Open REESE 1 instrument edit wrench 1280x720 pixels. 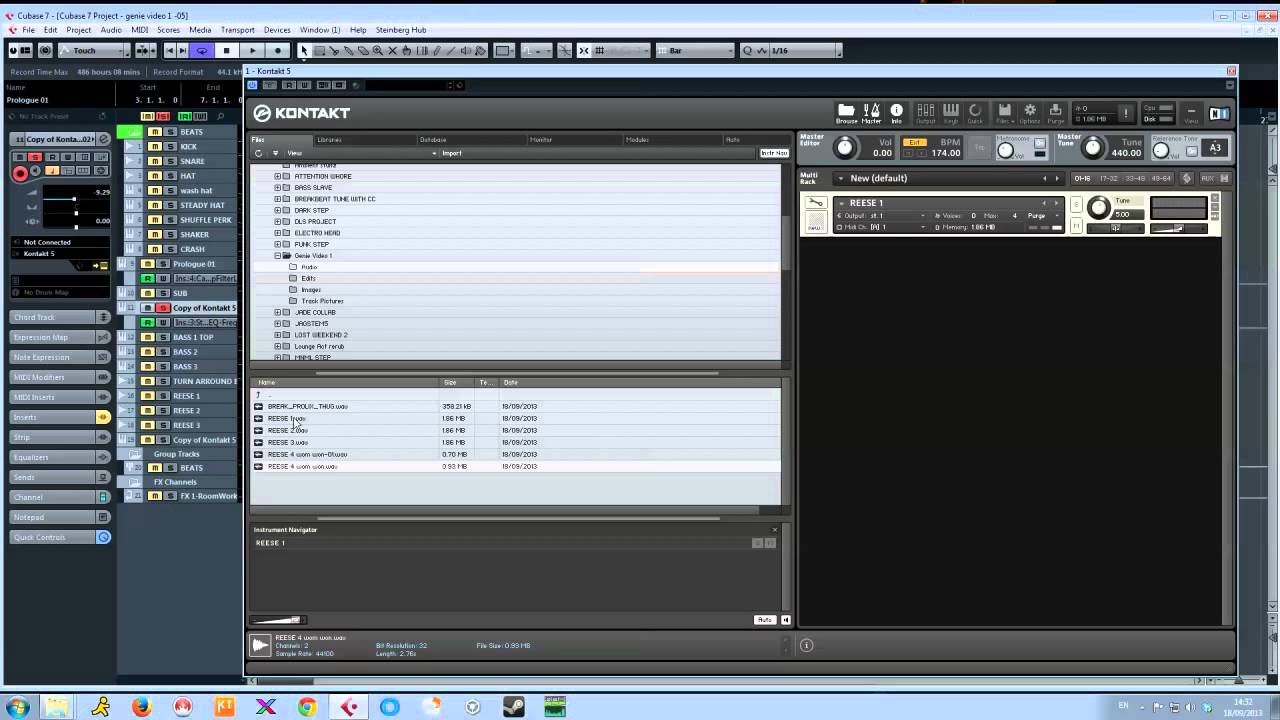tap(816, 203)
